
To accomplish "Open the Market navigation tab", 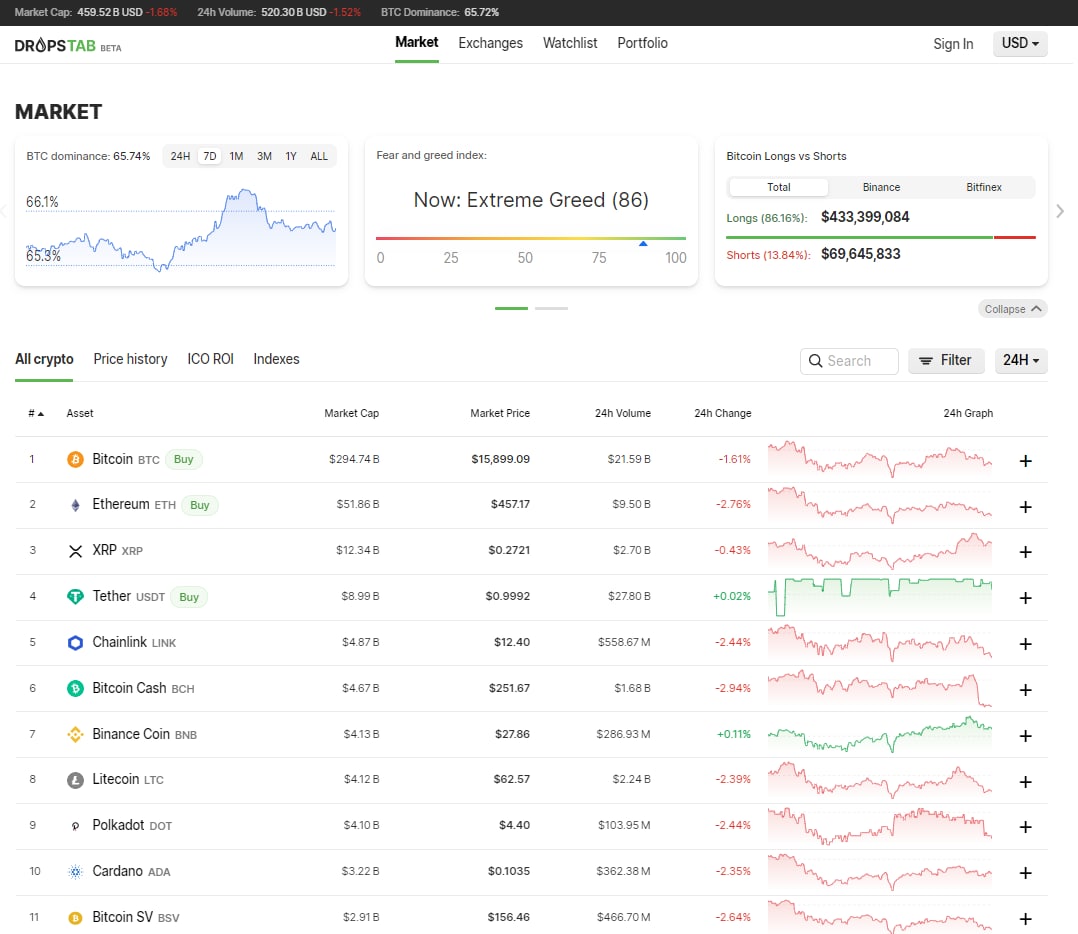I will 417,43.
